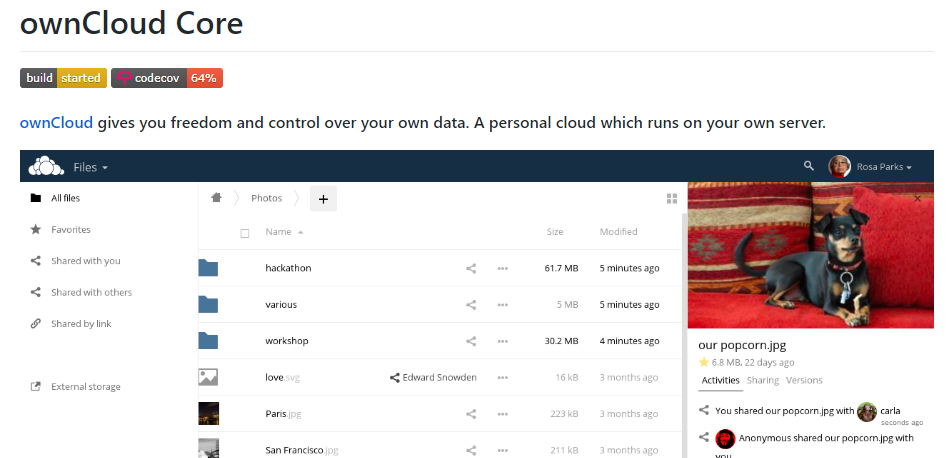Click the share icon for hackathon

(471, 268)
